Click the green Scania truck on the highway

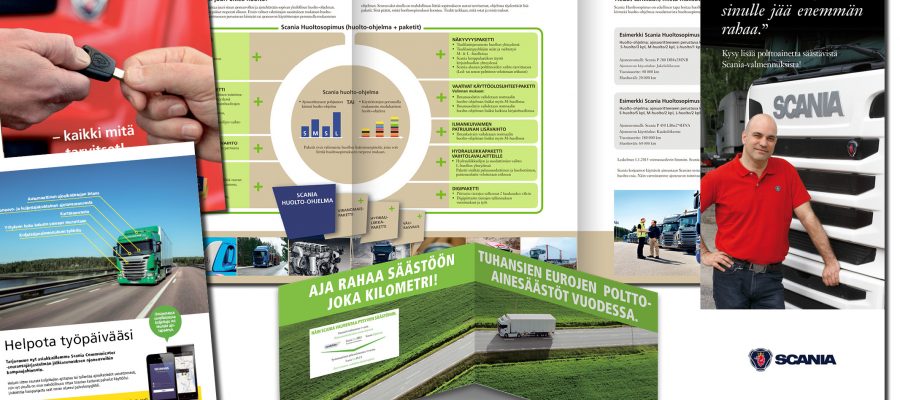(145, 255)
